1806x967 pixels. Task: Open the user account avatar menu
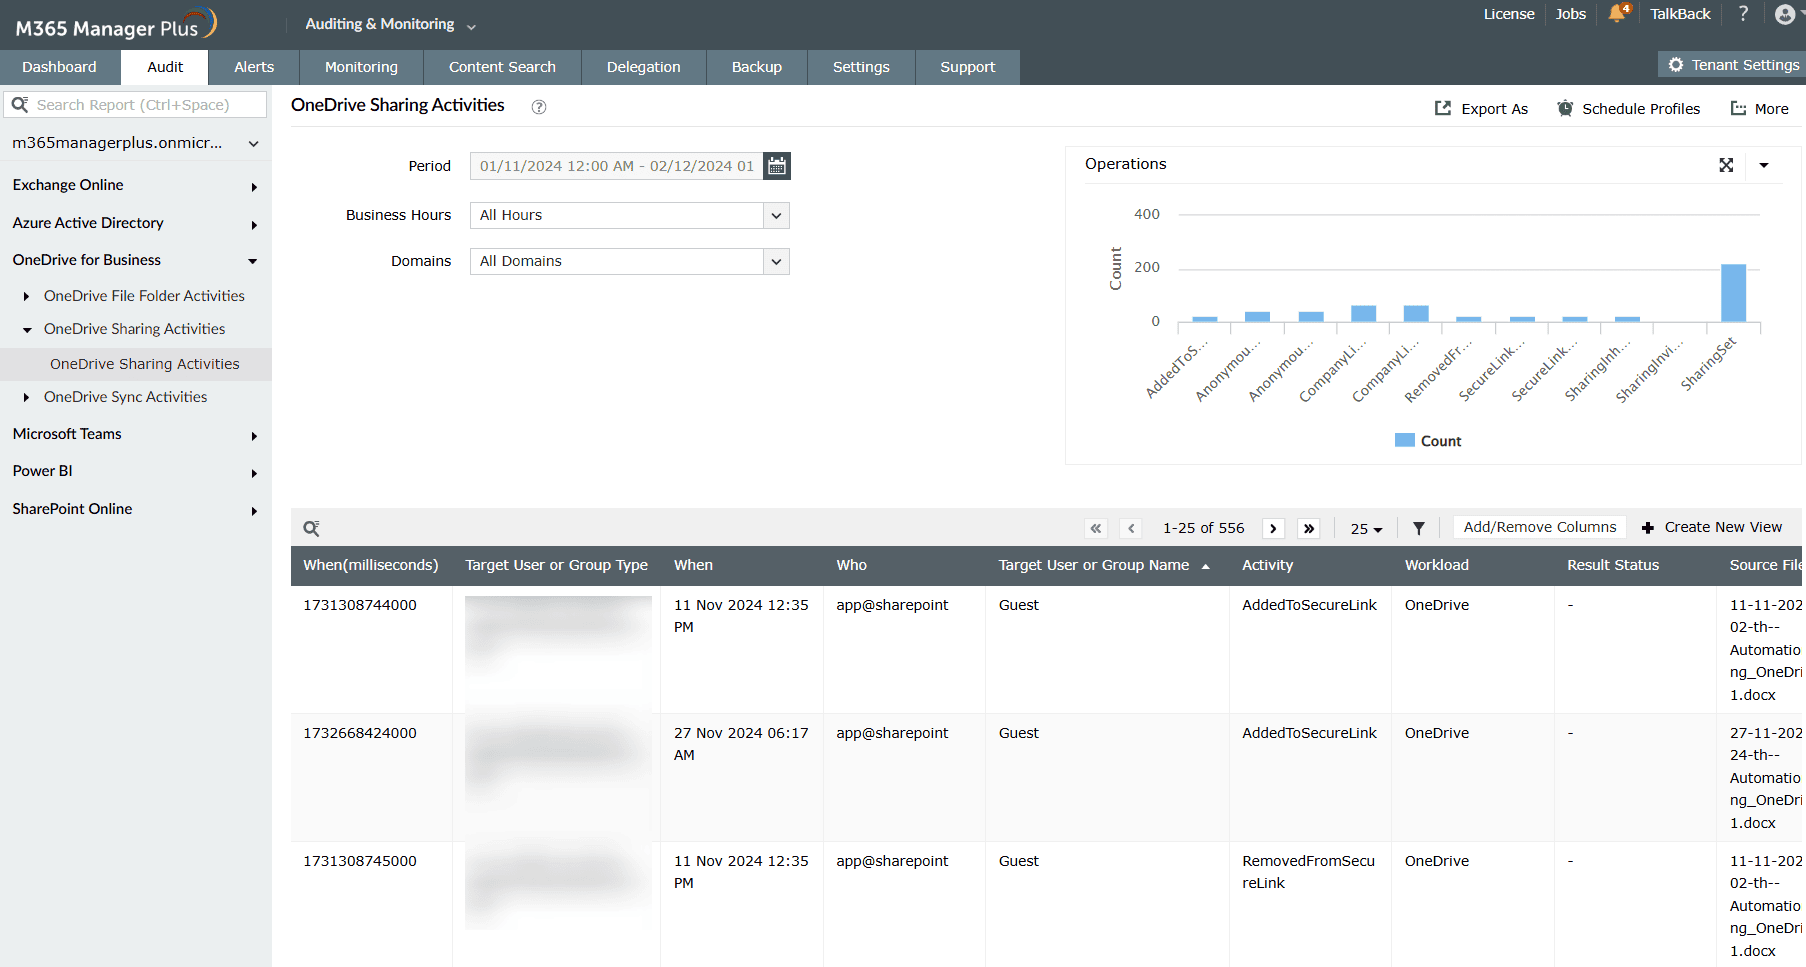coord(1785,14)
